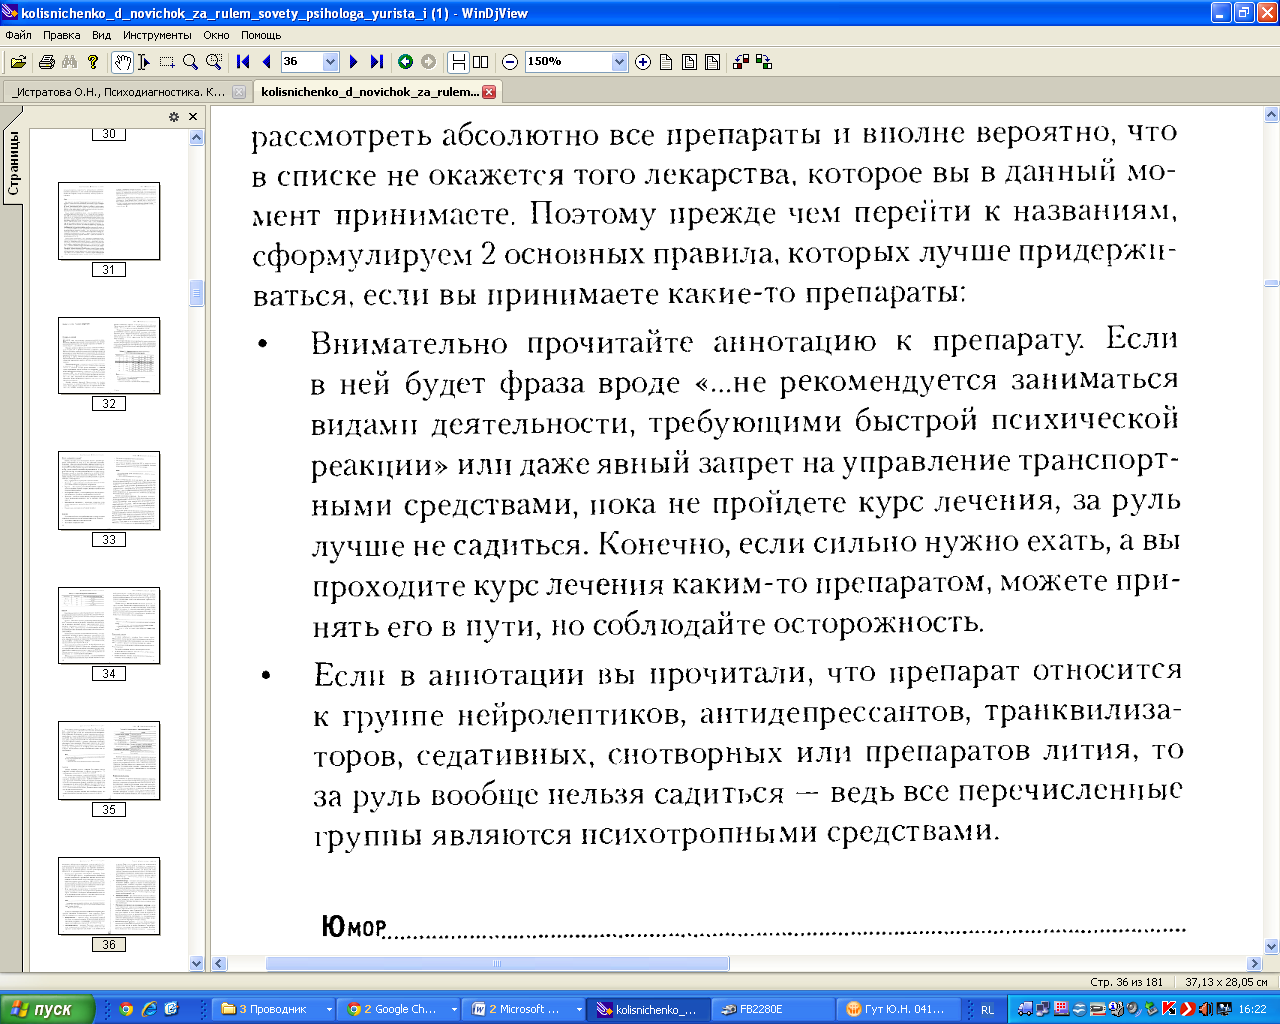Toggle continuous single-page layout
Viewport: 1280px width, 1024px height.
point(458,62)
